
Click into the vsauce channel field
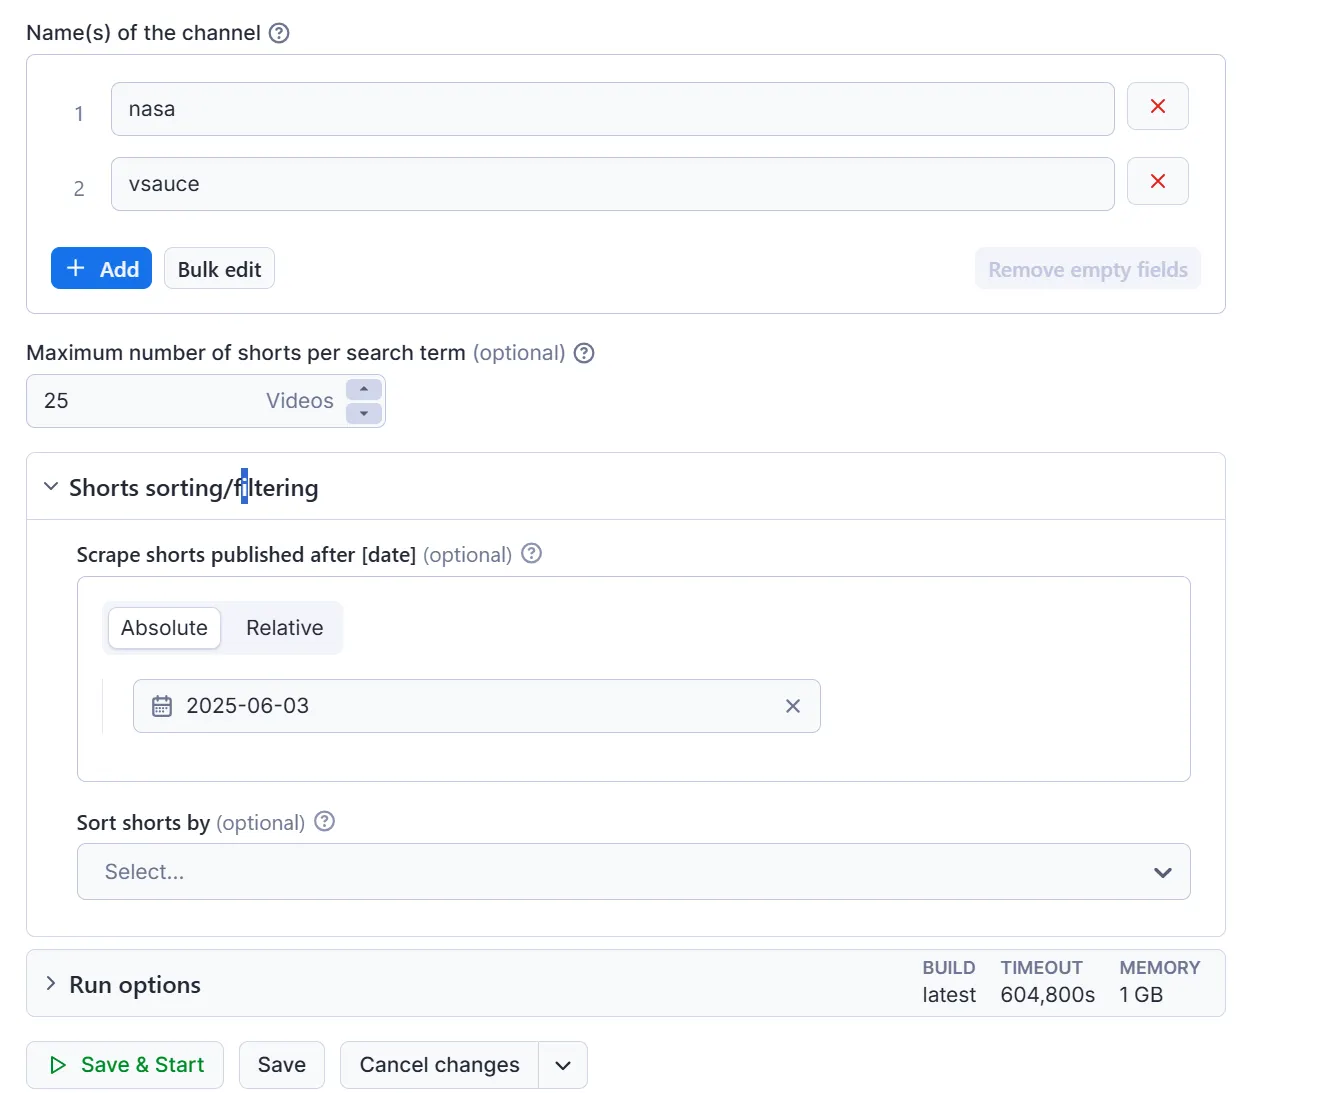click(x=612, y=184)
